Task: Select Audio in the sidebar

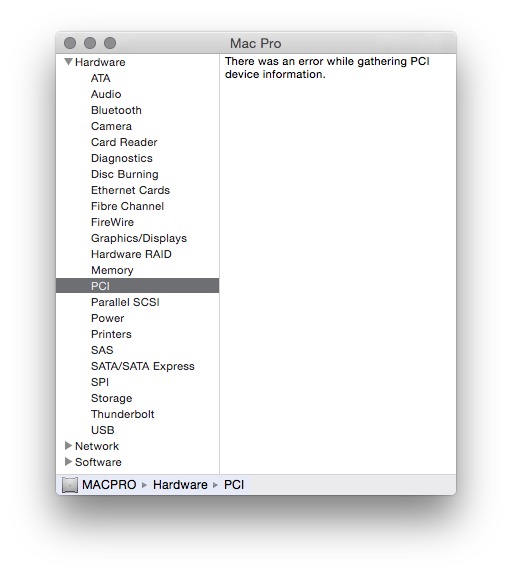Action: click(x=106, y=94)
